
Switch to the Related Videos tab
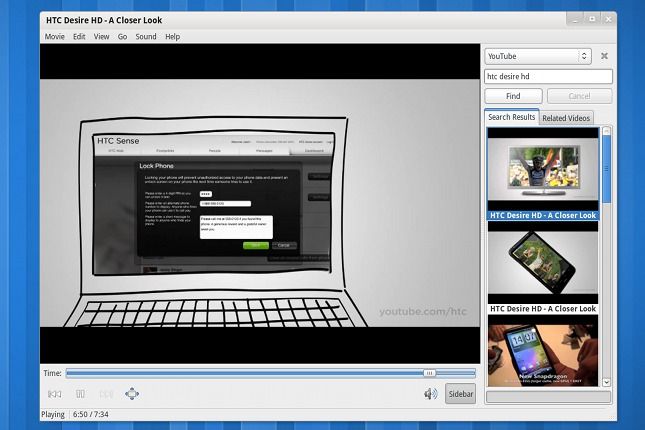(x=566, y=118)
